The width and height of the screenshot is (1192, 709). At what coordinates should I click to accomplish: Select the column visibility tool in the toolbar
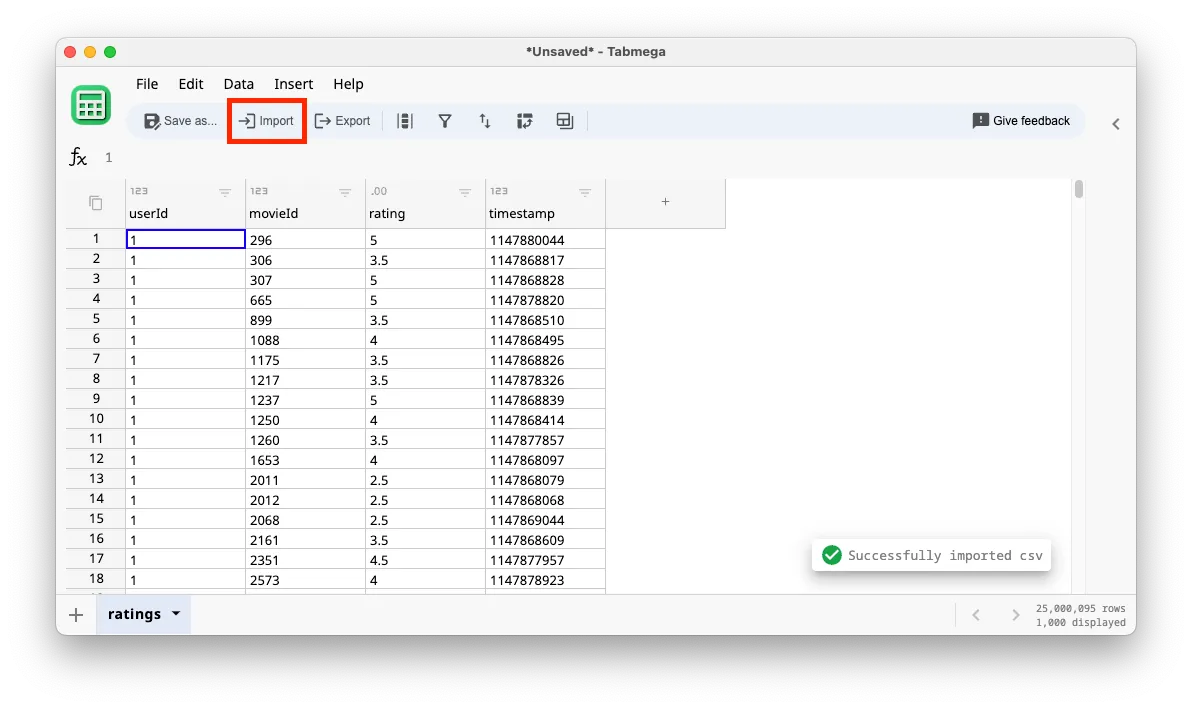click(x=404, y=120)
